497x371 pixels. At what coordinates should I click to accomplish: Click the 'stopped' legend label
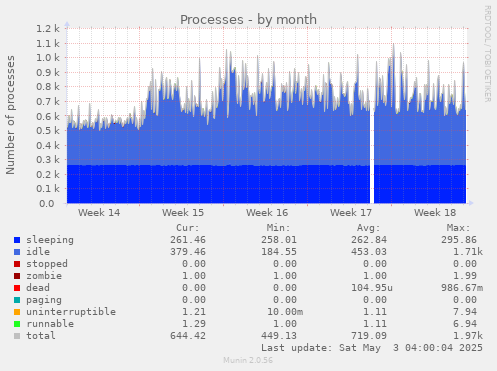(47, 264)
